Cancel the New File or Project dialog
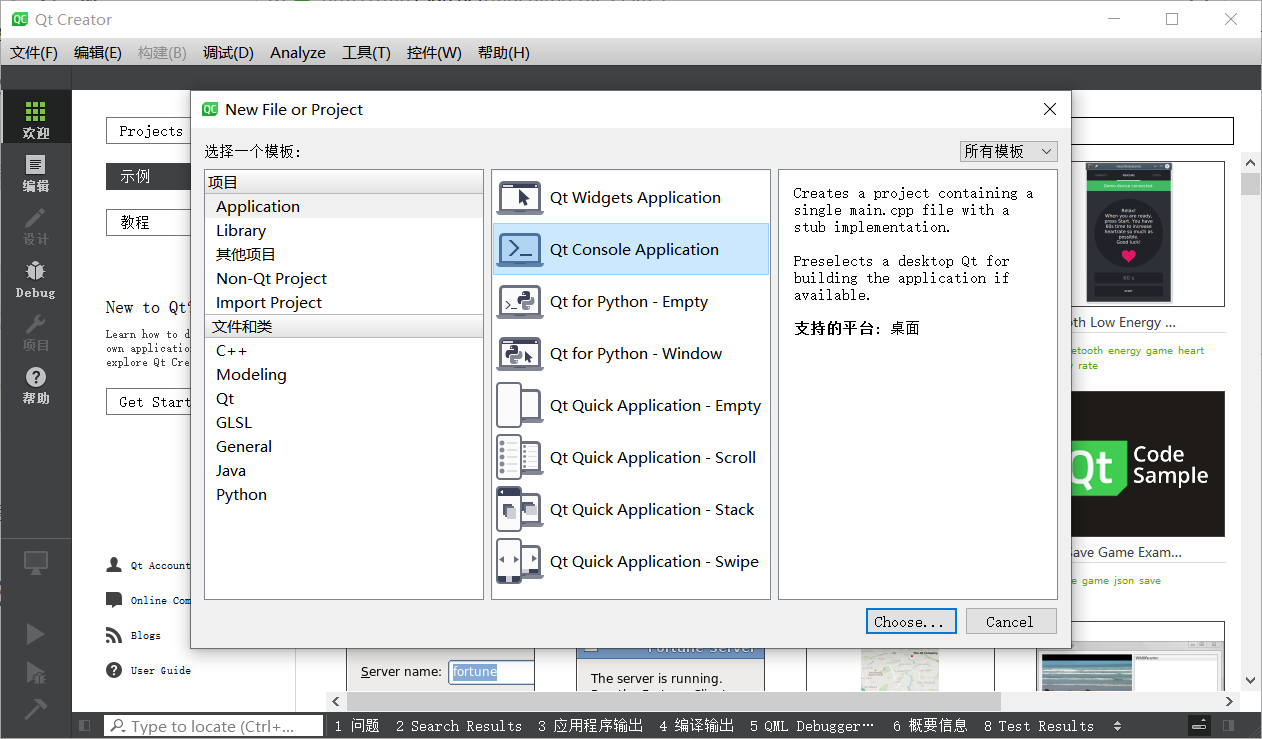Viewport: 1262px width, 739px height. (x=1010, y=621)
